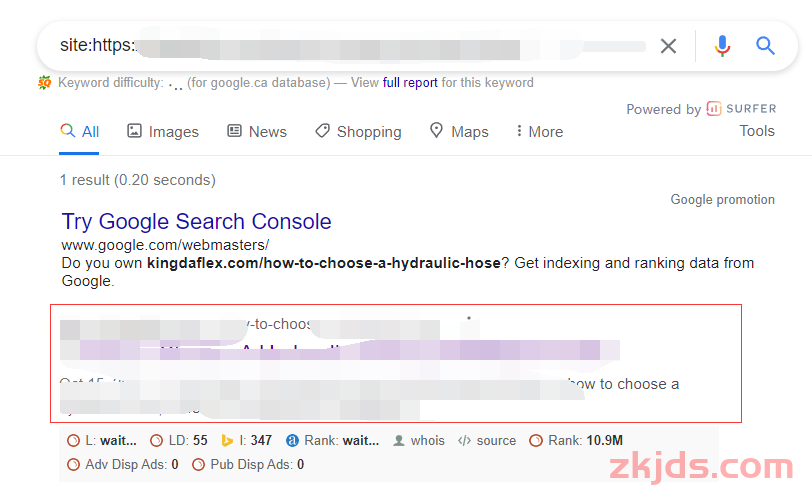
Task: Click the Bing index I: 347 parameter
Action: (246, 441)
